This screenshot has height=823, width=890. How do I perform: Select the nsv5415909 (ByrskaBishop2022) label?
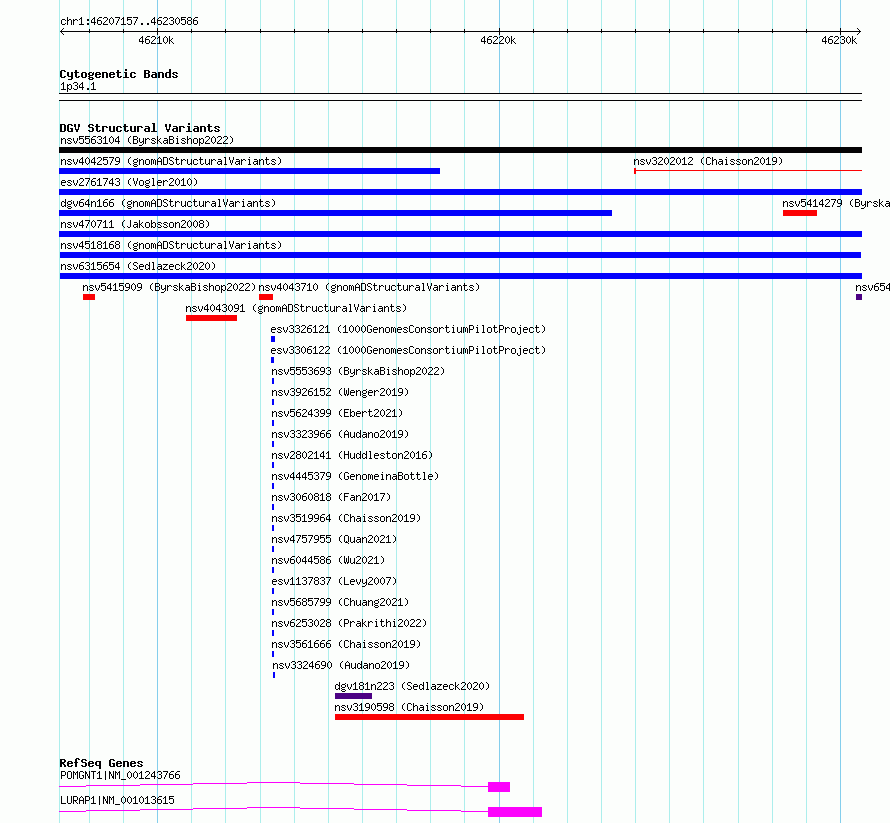(169, 287)
